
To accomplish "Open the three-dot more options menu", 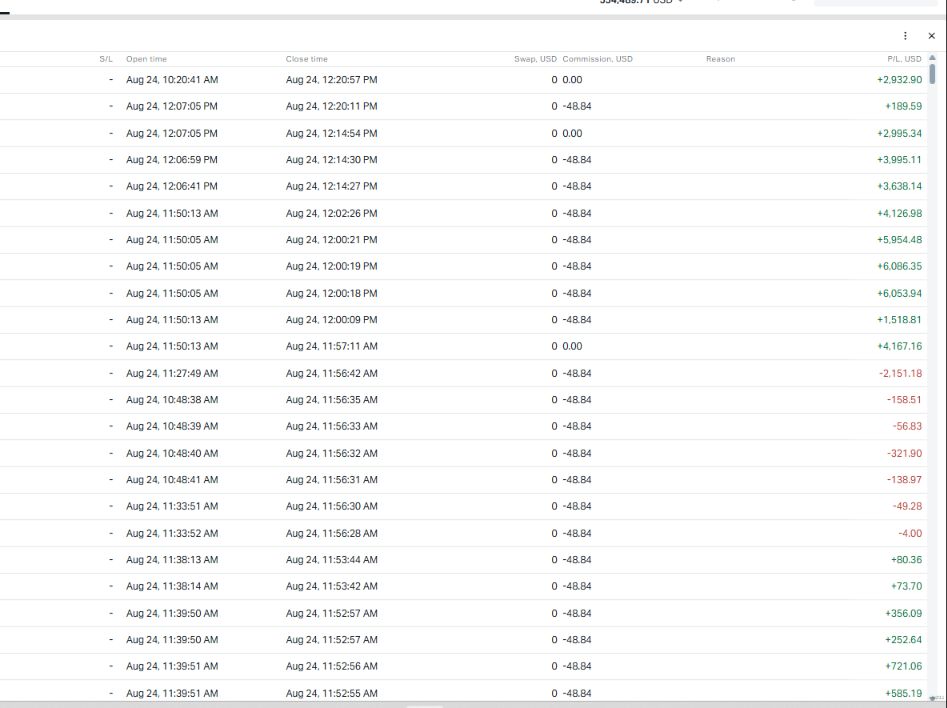I will point(905,36).
